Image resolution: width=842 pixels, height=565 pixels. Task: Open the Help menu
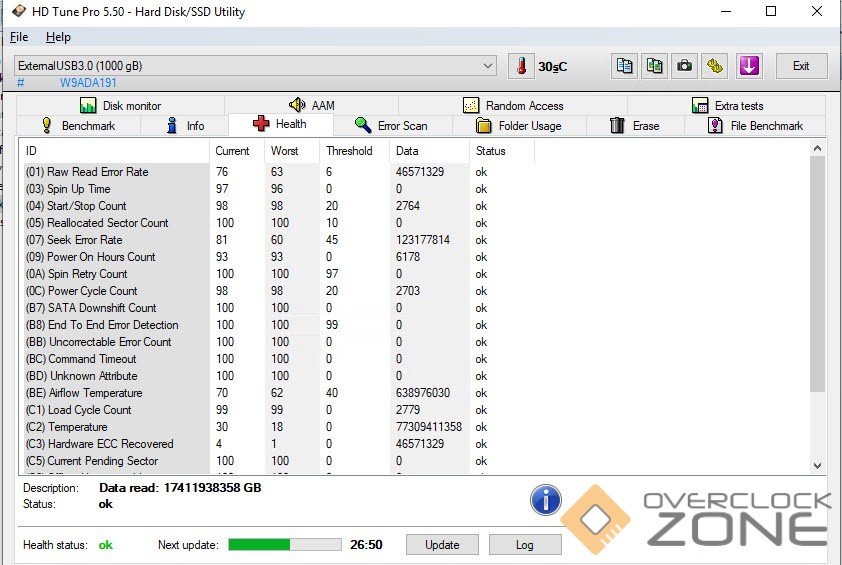click(x=58, y=37)
